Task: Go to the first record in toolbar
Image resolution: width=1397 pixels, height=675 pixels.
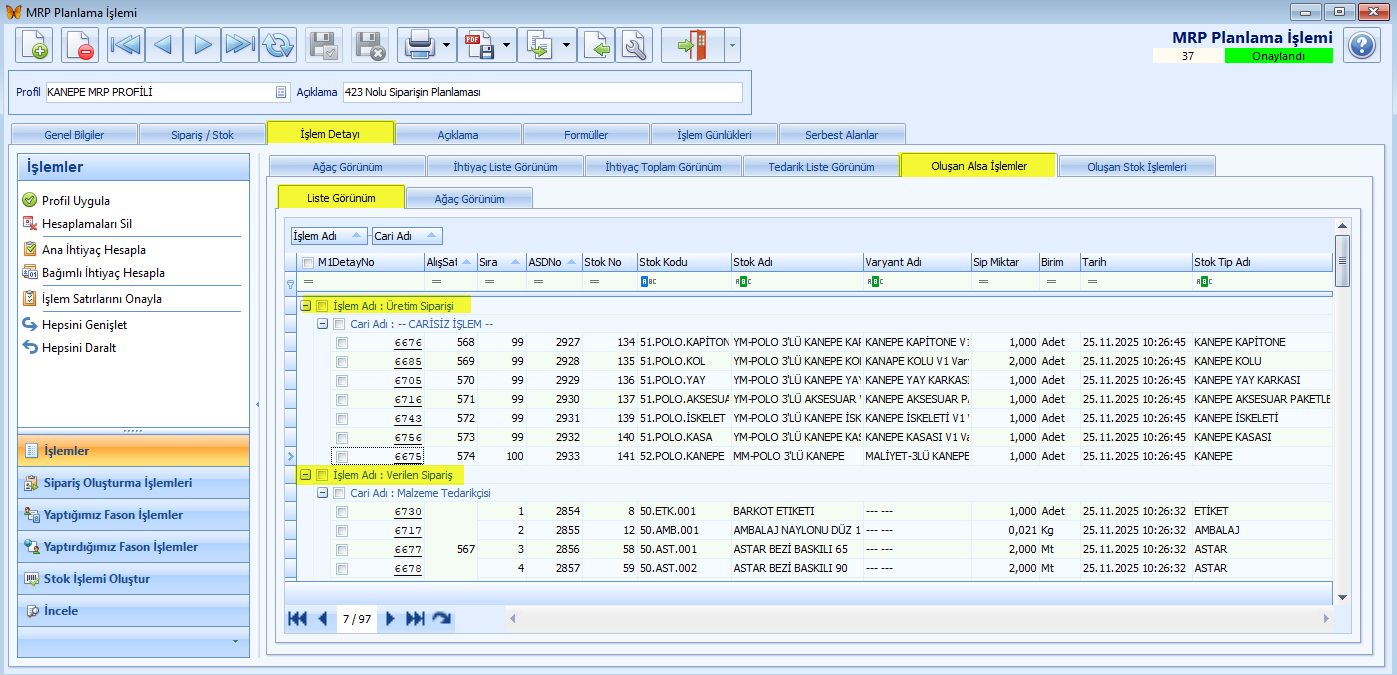Action: [126, 45]
